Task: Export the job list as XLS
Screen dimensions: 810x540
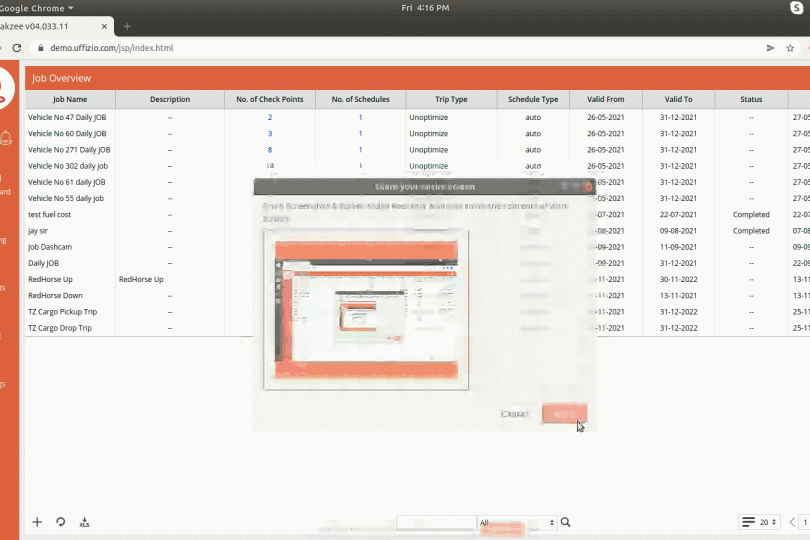Action: 84,522
